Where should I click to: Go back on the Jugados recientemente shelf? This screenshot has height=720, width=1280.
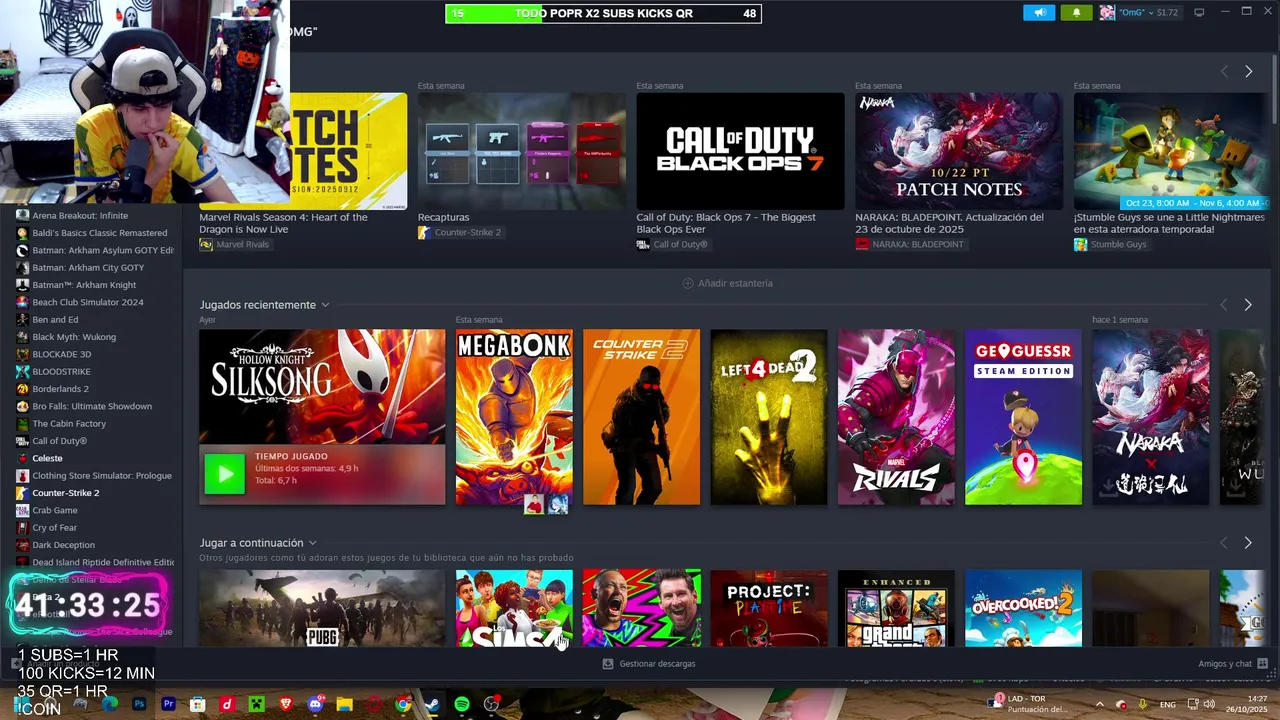coord(1223,305)
